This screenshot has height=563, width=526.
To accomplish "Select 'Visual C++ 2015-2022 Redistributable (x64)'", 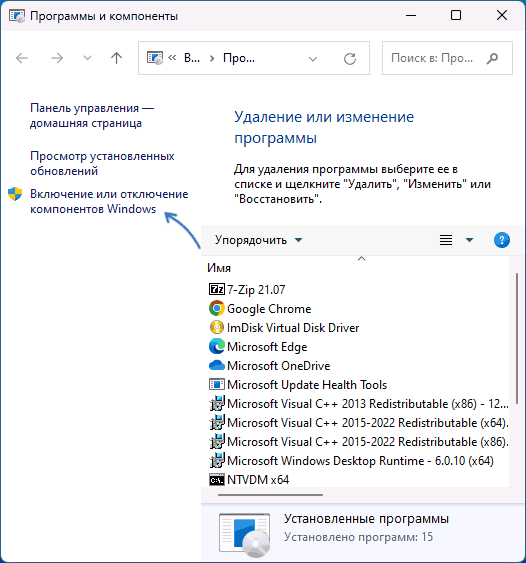I will coord(368,423).
